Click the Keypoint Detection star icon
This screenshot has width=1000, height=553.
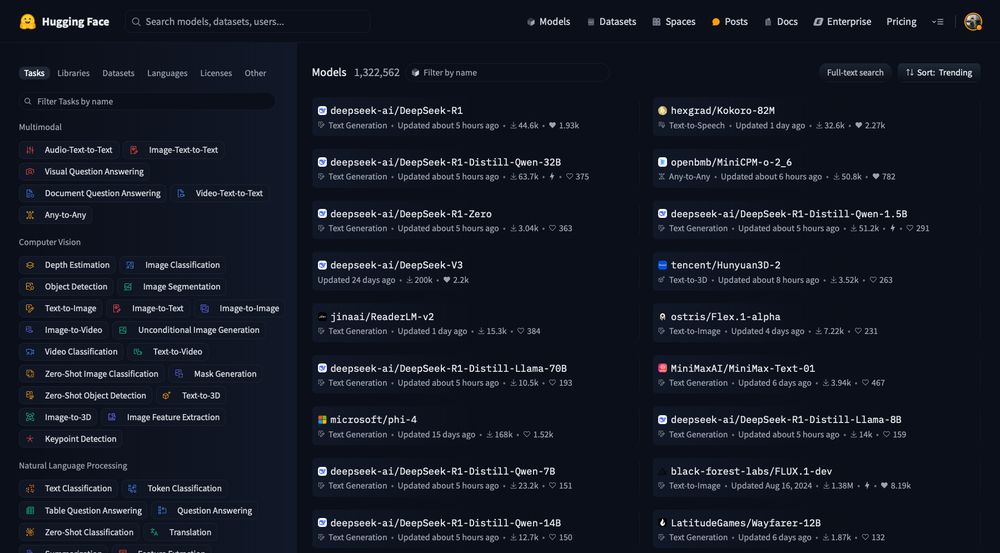[x=30, y=439]
